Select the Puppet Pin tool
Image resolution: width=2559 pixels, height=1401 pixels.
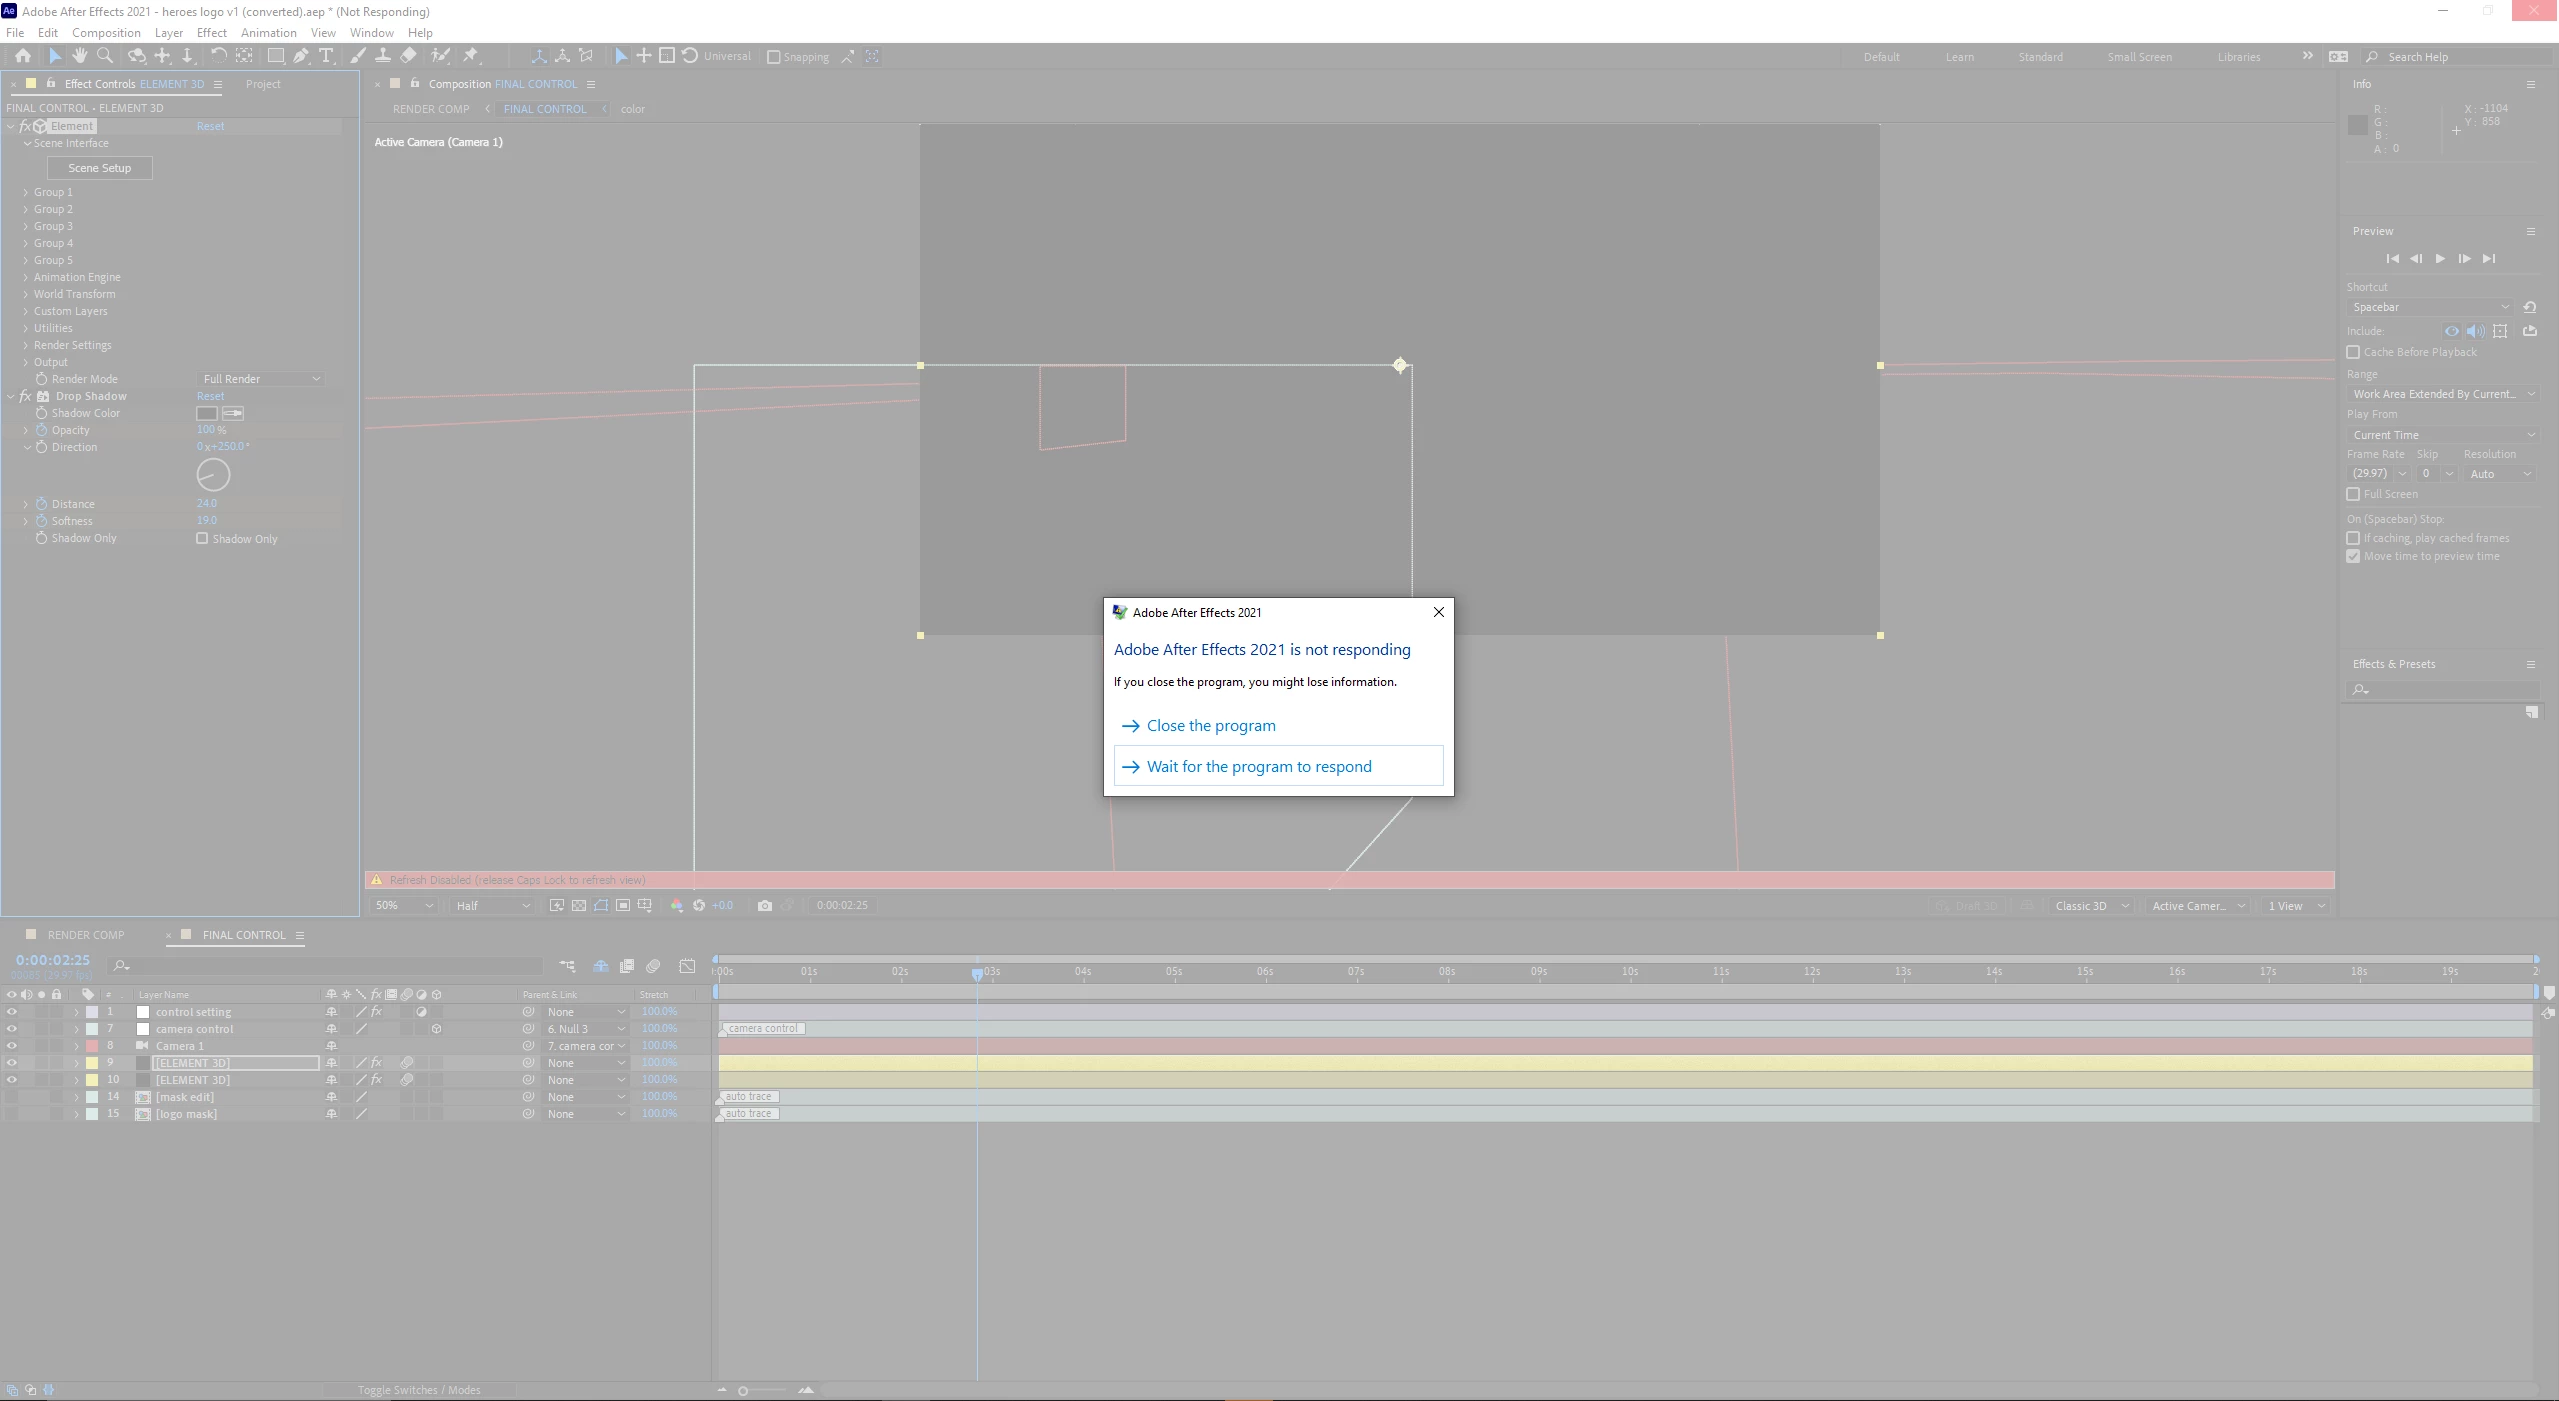(x=471, y=56)
